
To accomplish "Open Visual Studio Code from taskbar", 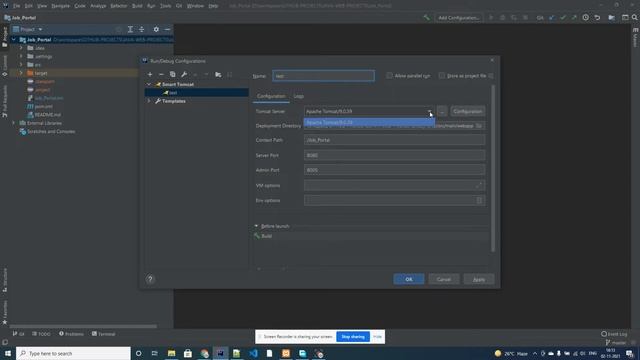I will click(x=253, y=353).
